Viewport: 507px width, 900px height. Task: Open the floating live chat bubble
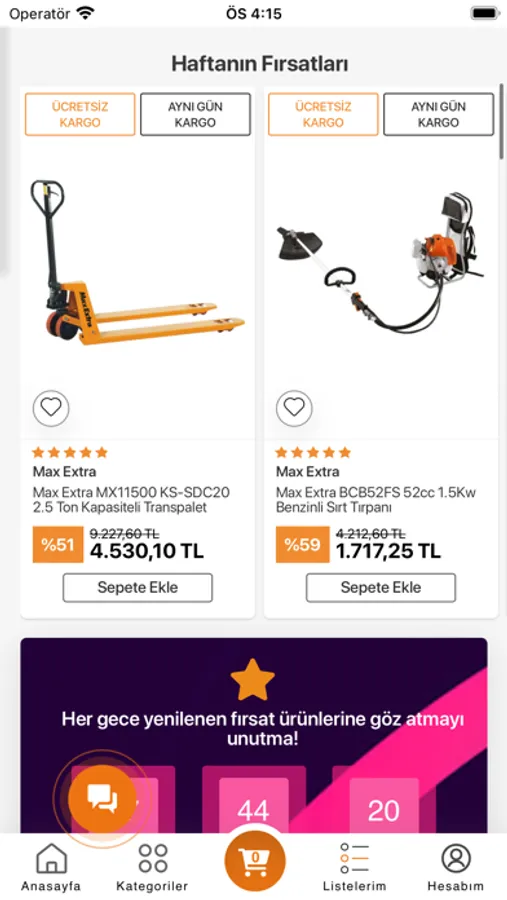102,798
